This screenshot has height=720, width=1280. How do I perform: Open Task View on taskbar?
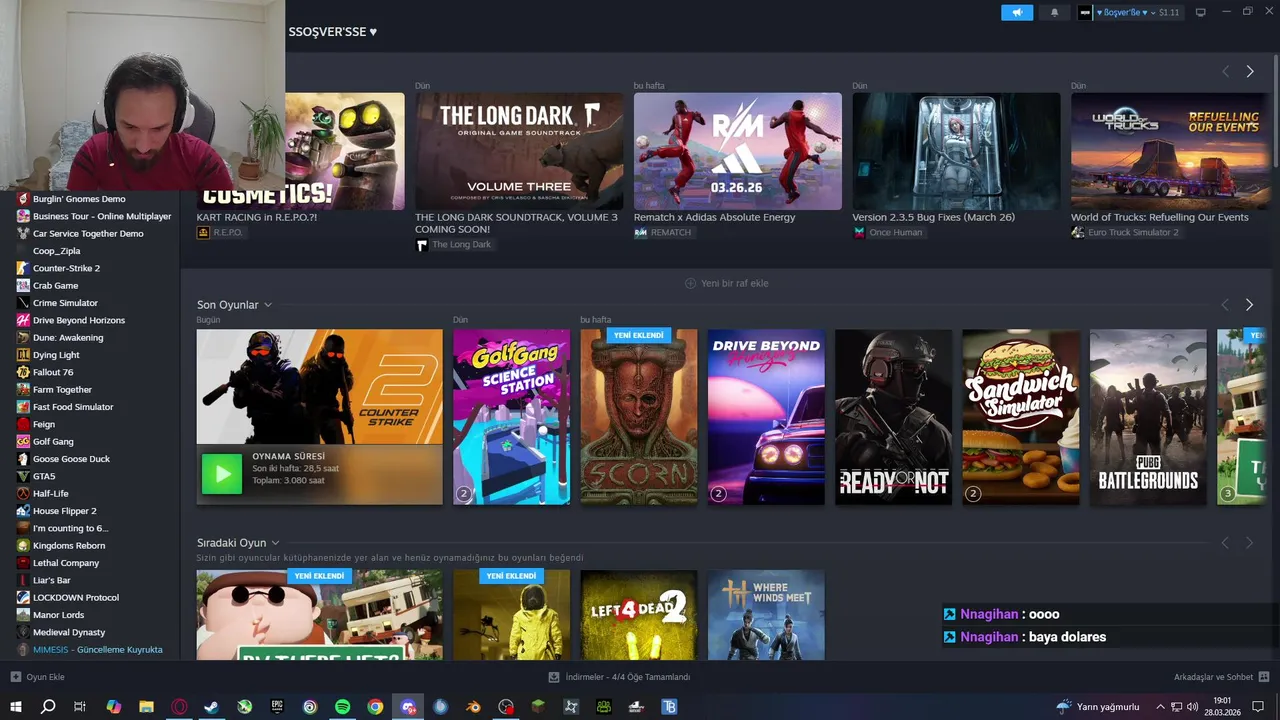(x=79, y=706)
